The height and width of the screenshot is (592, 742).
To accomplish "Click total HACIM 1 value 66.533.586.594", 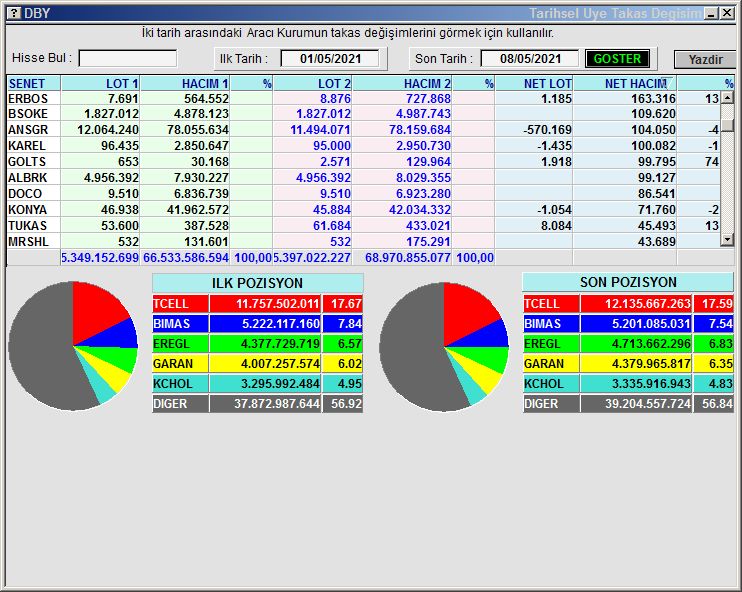I will tap(186, 258).
